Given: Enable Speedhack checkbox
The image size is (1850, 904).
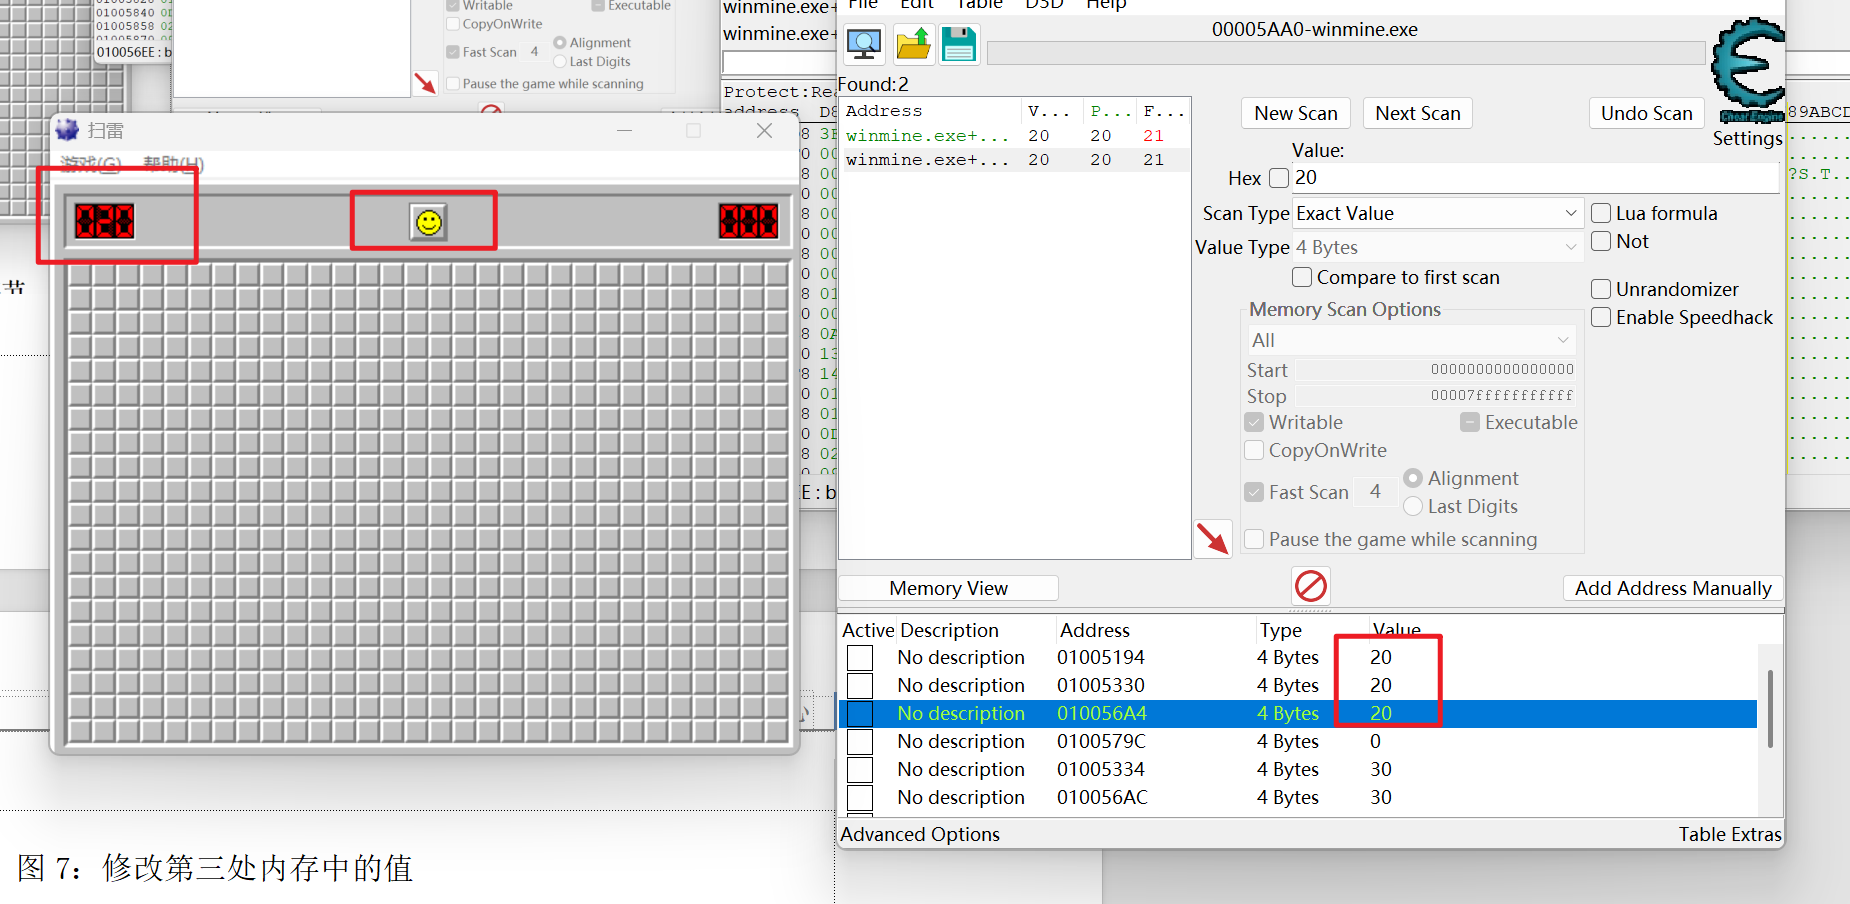Looking at the screenshot, I should [1601, 317].
